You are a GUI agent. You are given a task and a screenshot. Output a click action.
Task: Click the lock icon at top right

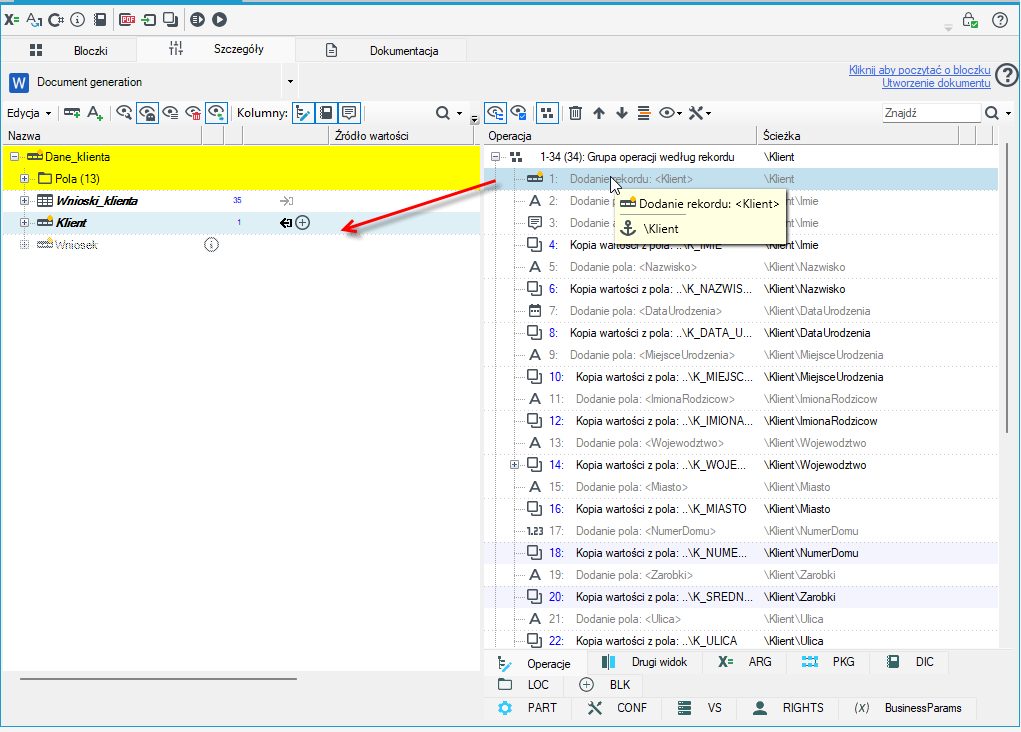(970, 20)
